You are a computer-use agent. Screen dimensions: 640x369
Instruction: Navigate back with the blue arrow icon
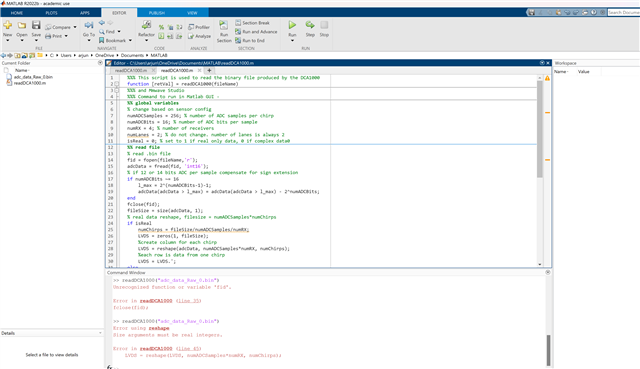click(x=102, y=23)
